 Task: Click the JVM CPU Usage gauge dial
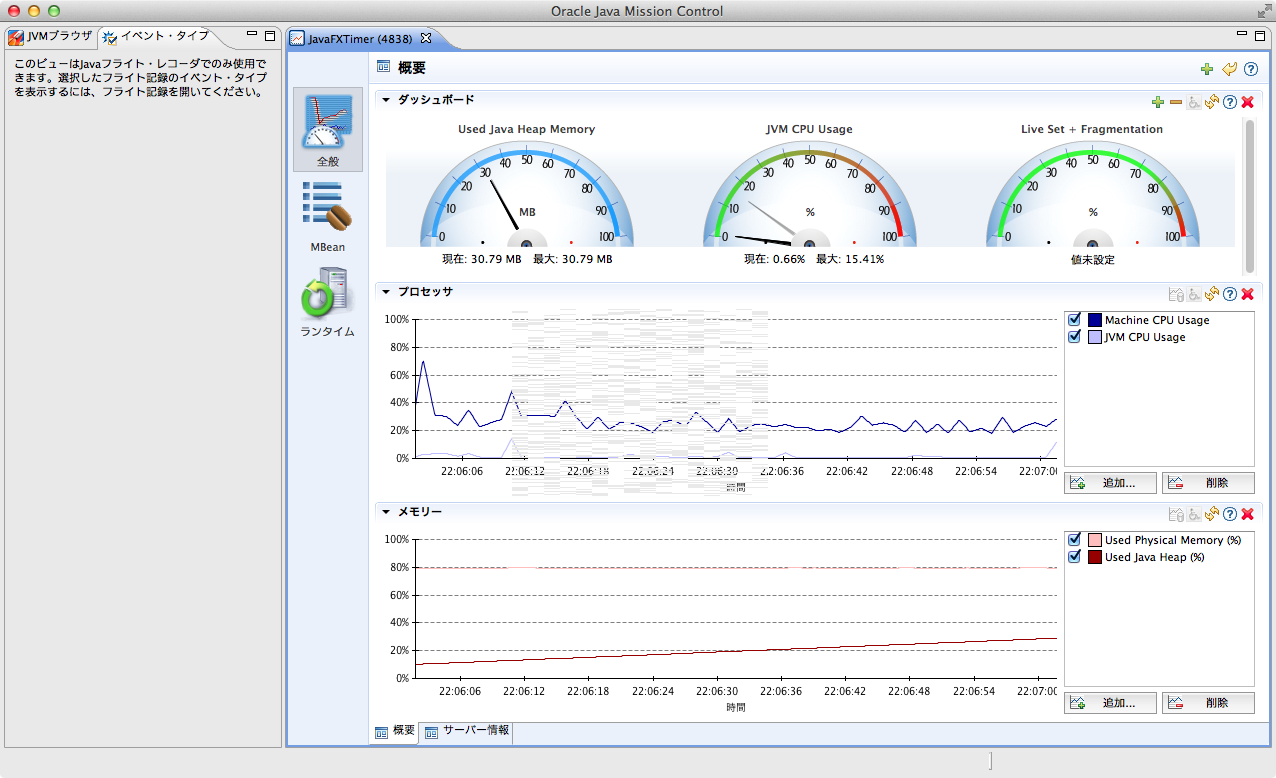click(809, 194)
